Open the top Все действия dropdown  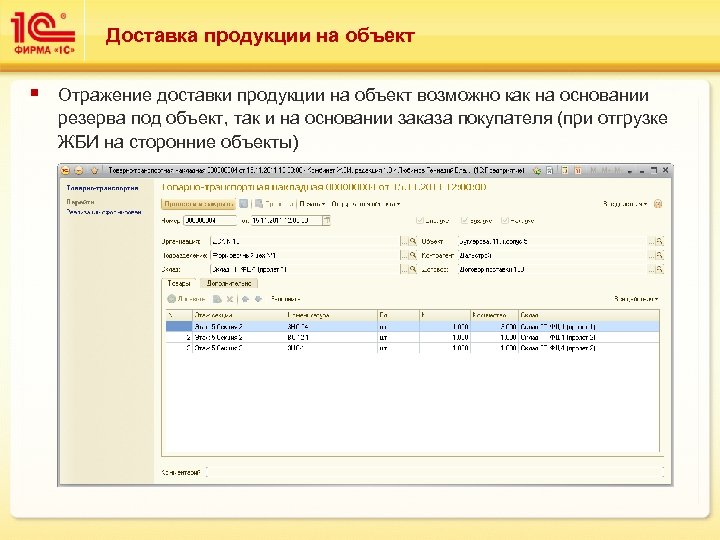[x=625, y=204]
